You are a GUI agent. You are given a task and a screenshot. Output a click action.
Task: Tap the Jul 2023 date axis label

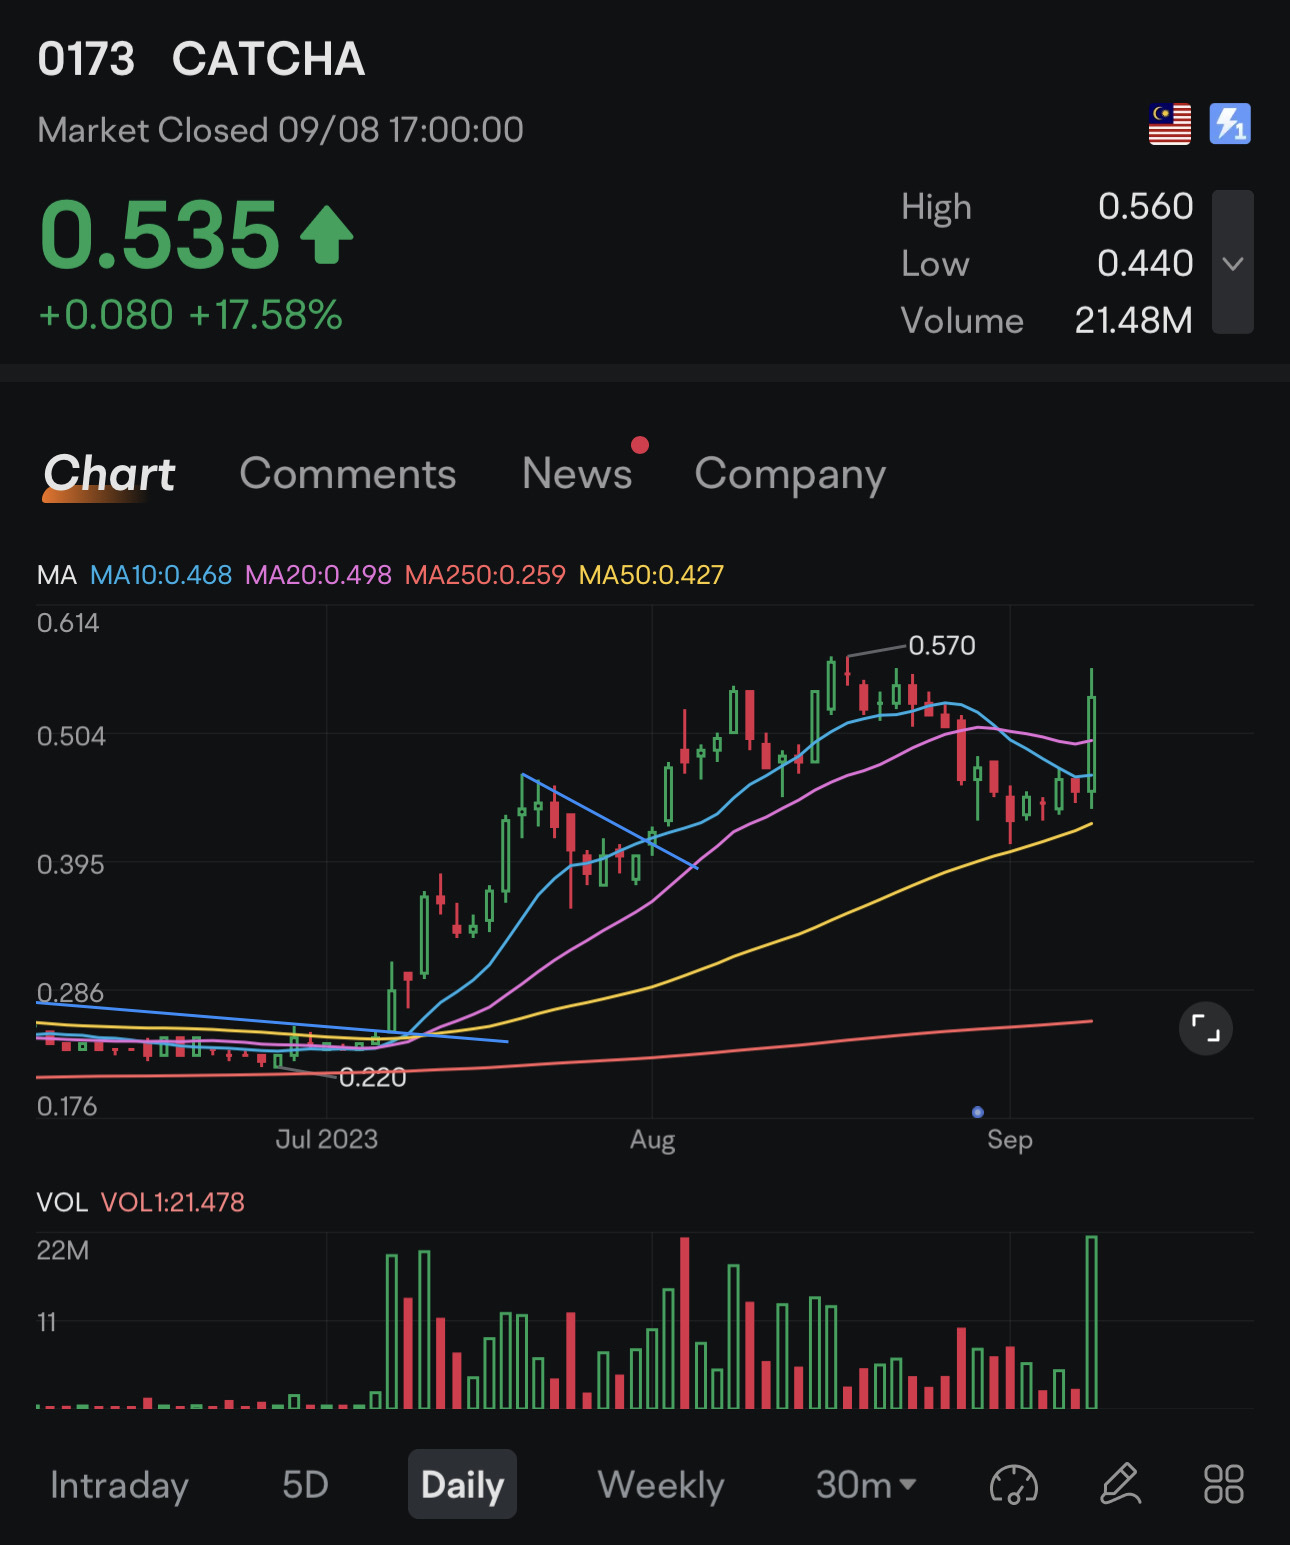[327, 1139]
